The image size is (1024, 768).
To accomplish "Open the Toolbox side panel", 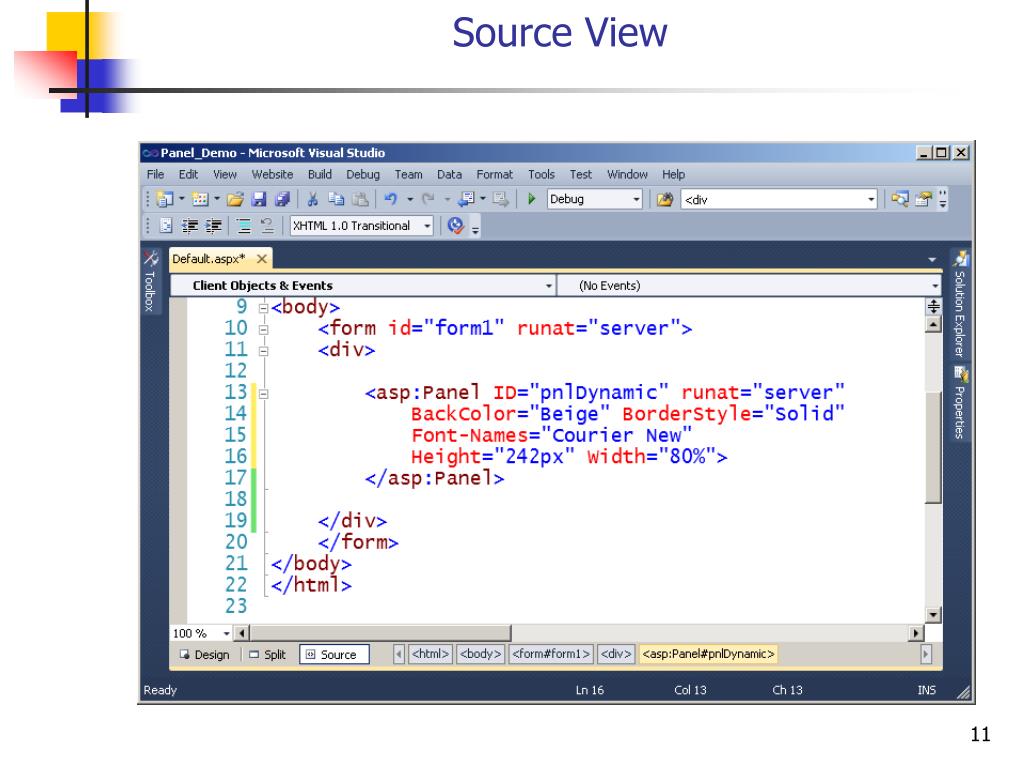I will point(150,281).
